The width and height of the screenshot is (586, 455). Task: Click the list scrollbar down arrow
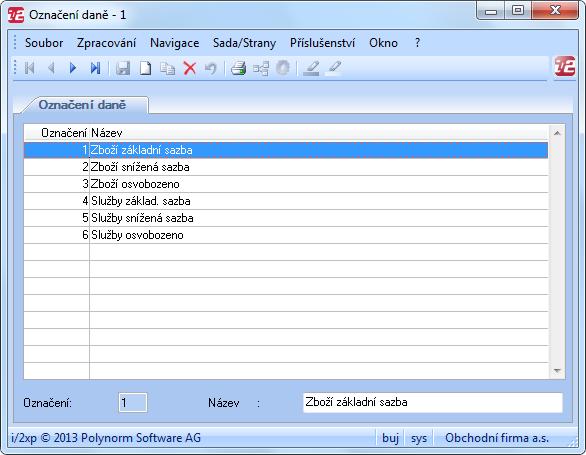[x=557, y=371]
